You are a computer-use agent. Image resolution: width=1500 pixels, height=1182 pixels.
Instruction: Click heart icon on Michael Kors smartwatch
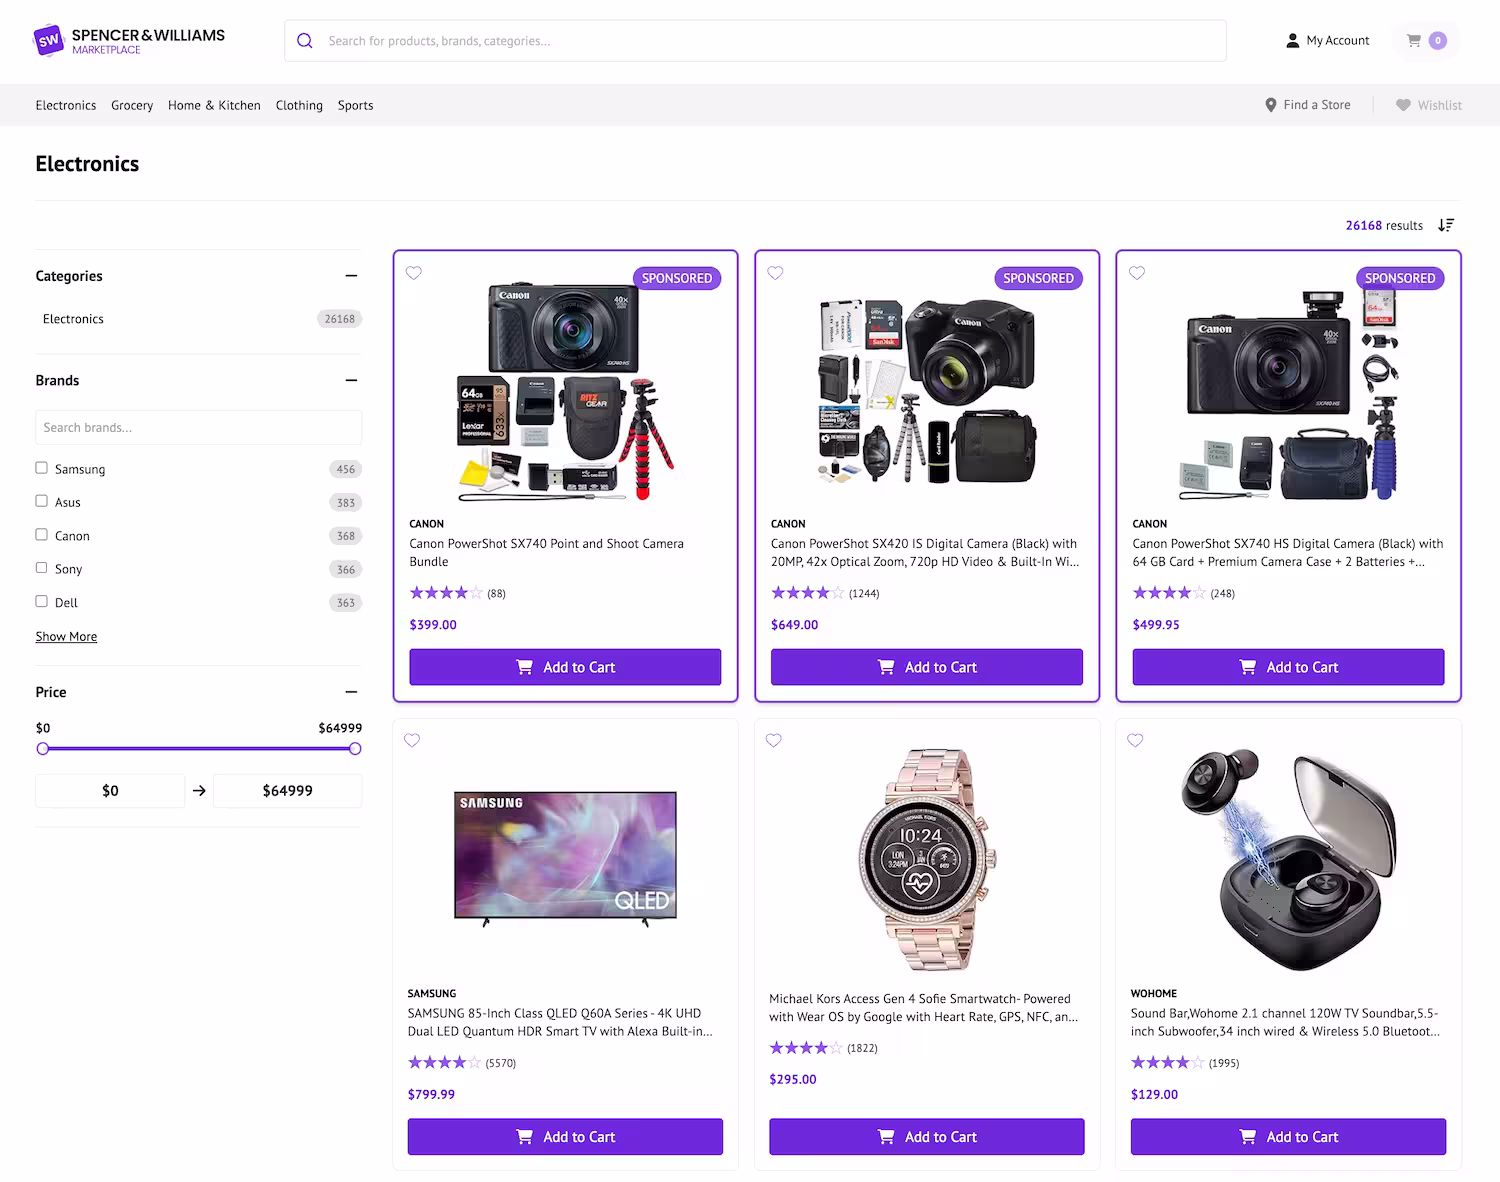coord(773,741)
